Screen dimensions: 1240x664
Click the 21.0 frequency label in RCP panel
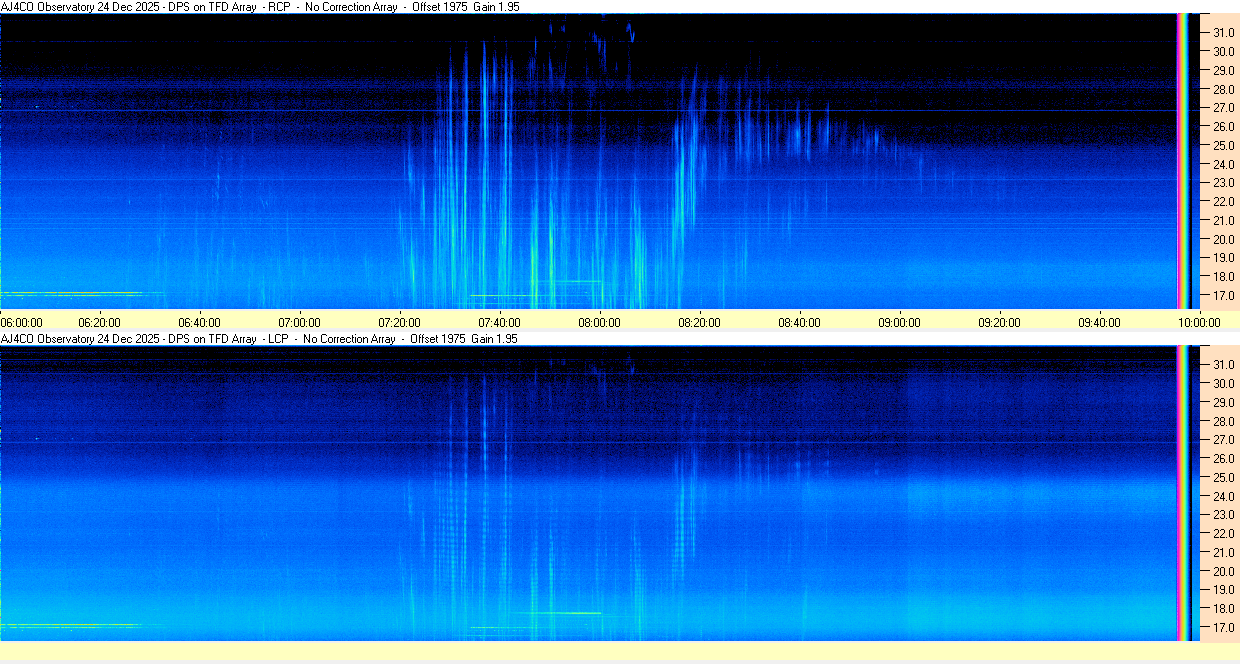1223,221
